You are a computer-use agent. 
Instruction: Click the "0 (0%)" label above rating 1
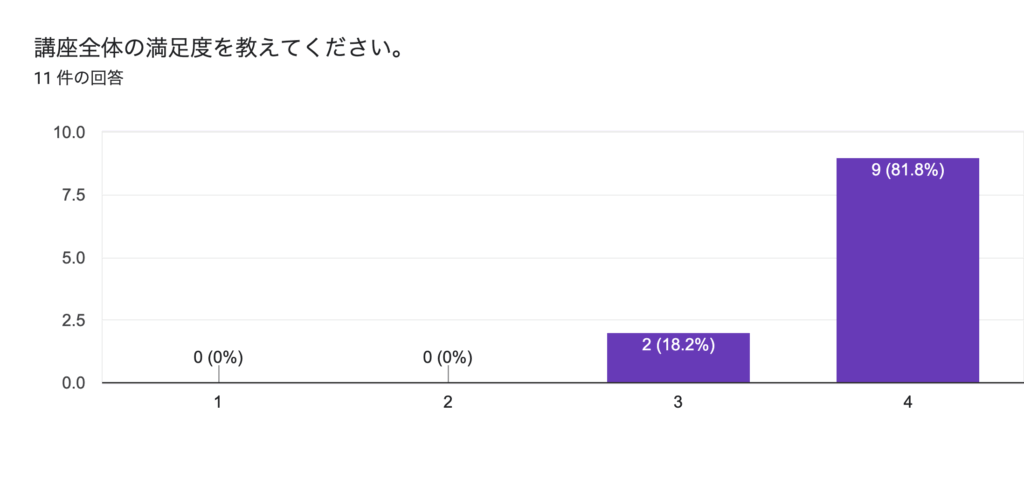(219, 357)
